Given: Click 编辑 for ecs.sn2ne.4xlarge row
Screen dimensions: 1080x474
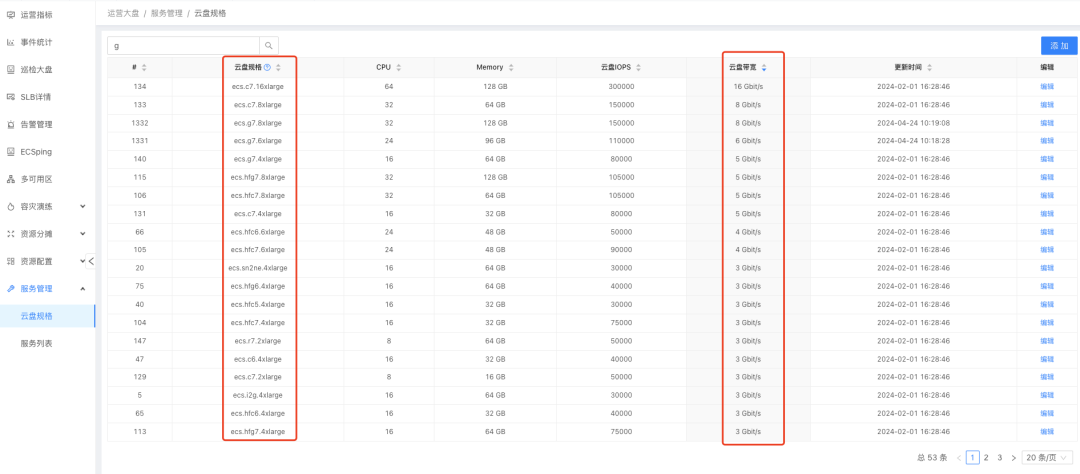Looking at the screenshot, I should (x=1046, y=268).
